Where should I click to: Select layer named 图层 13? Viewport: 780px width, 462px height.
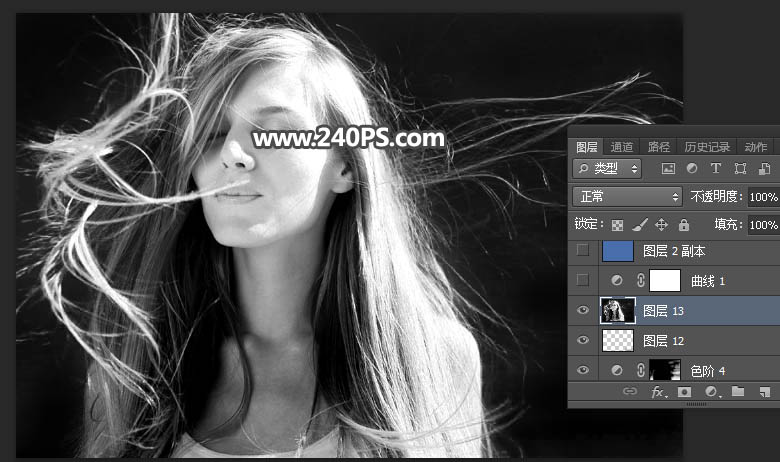663,311
